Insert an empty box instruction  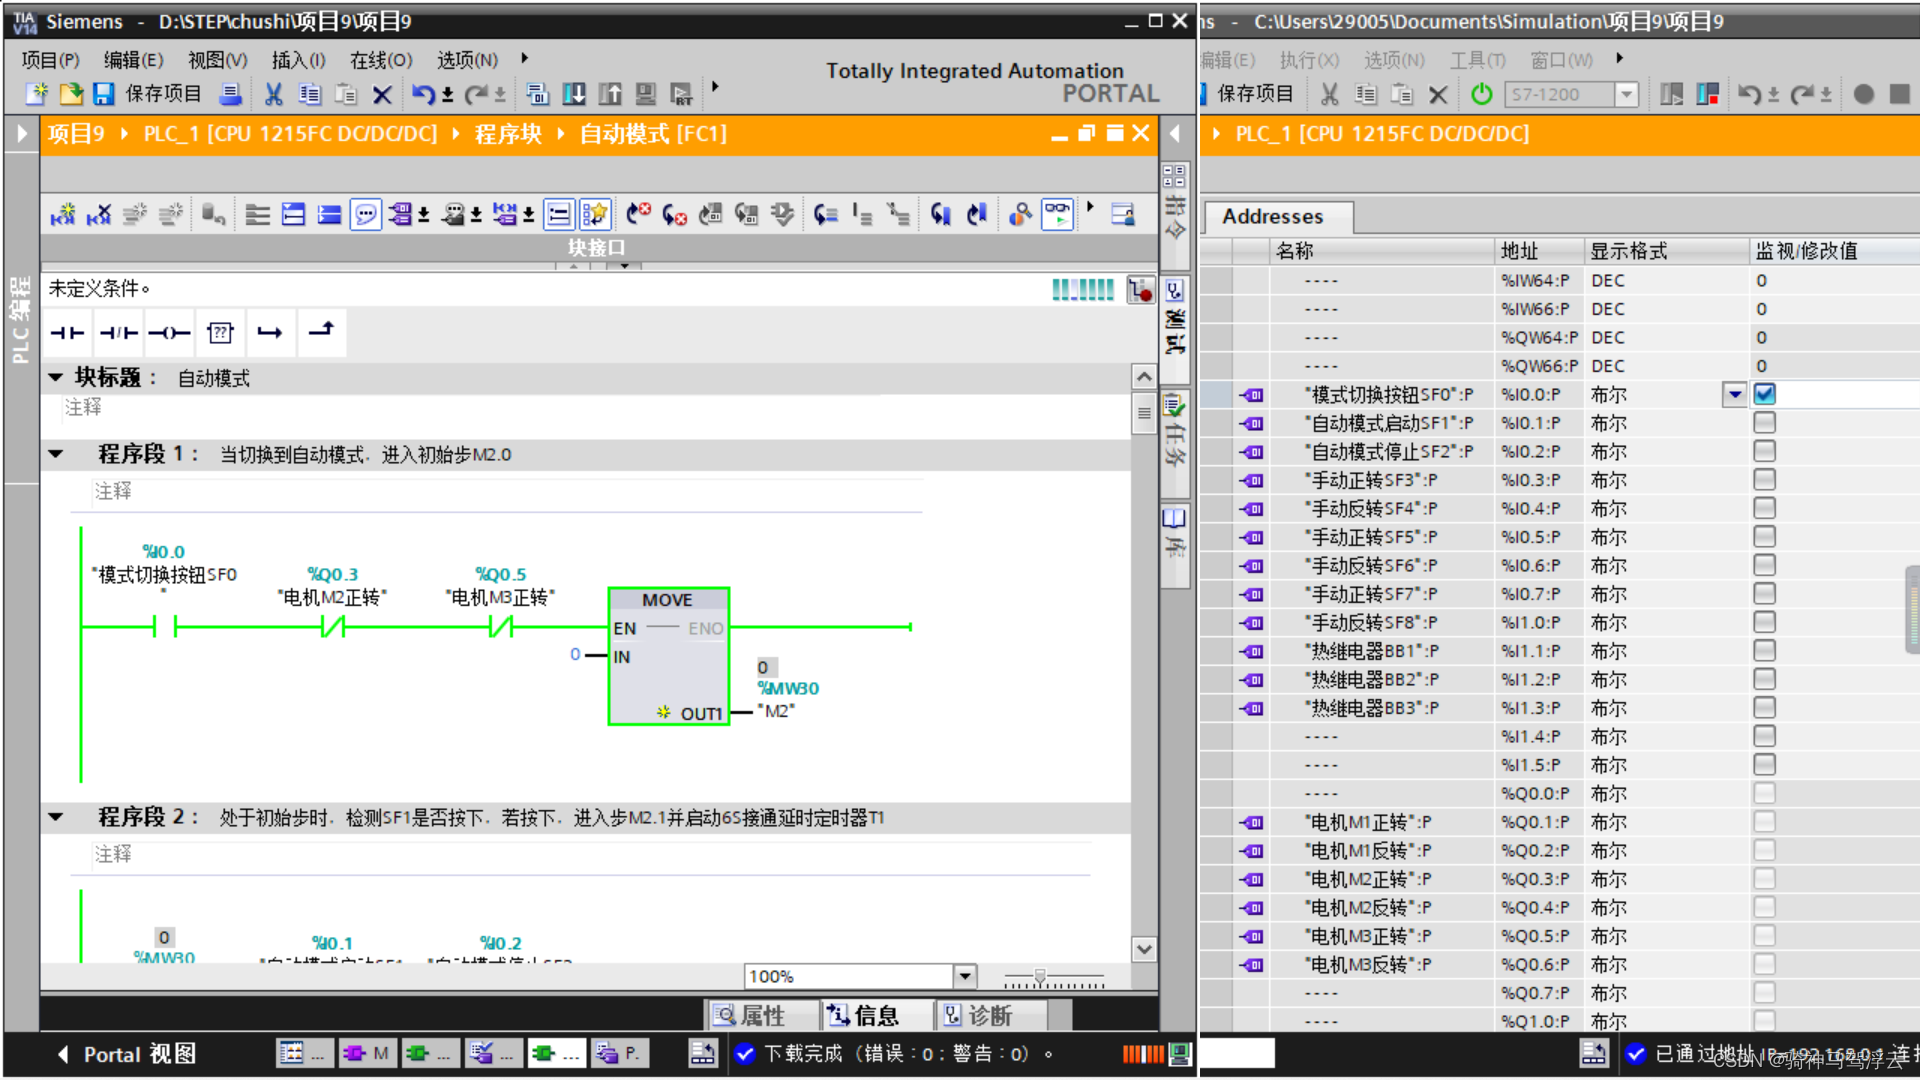click(x=220, y=333)
